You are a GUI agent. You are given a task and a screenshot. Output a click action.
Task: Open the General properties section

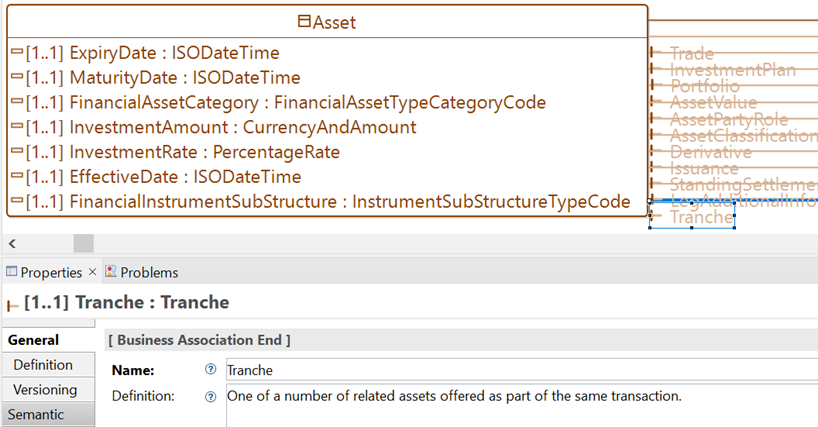49,340
